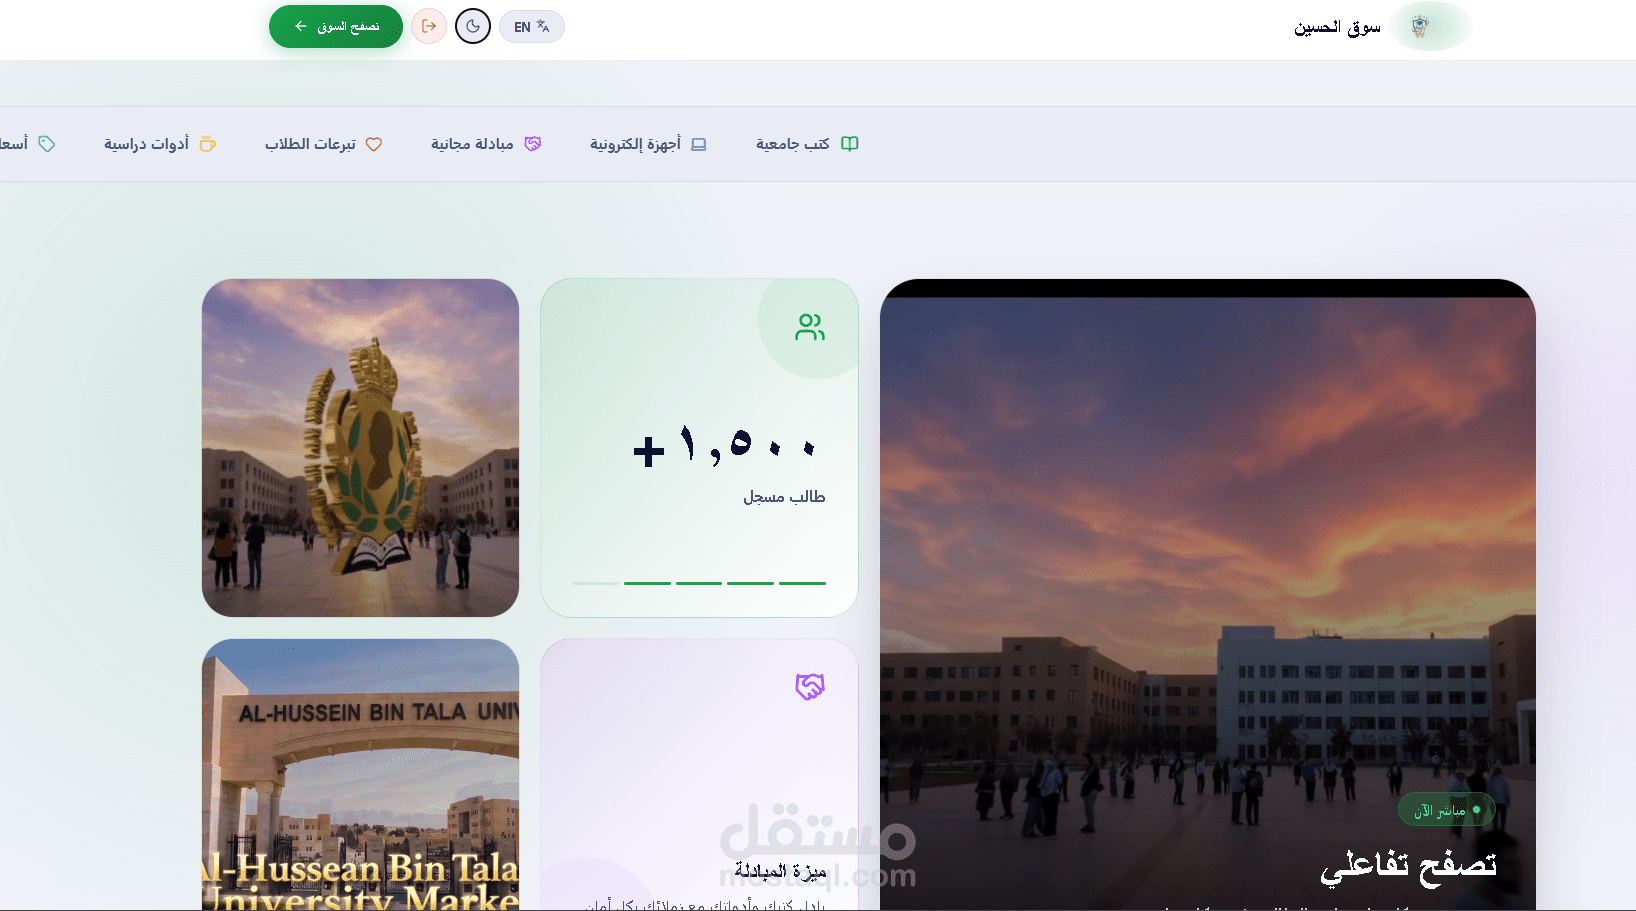Click the ميزة المبادلة heading
Image resolution: width=1636 pixels, height=911 pixels.
780,871
